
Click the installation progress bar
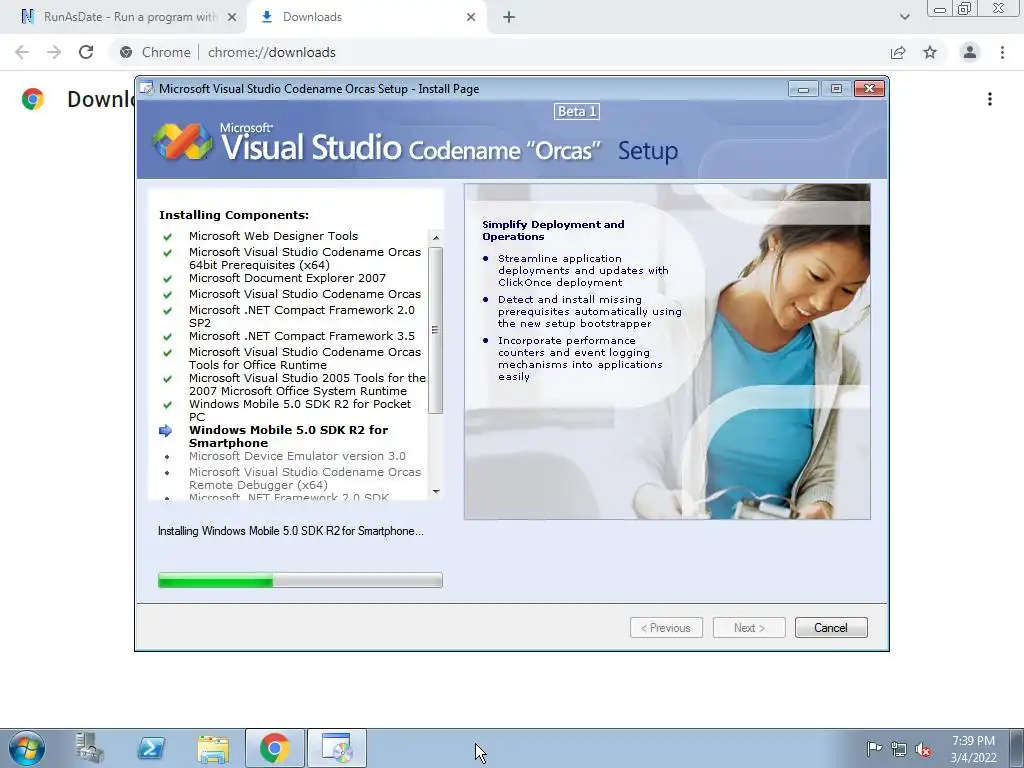[300, 580]
